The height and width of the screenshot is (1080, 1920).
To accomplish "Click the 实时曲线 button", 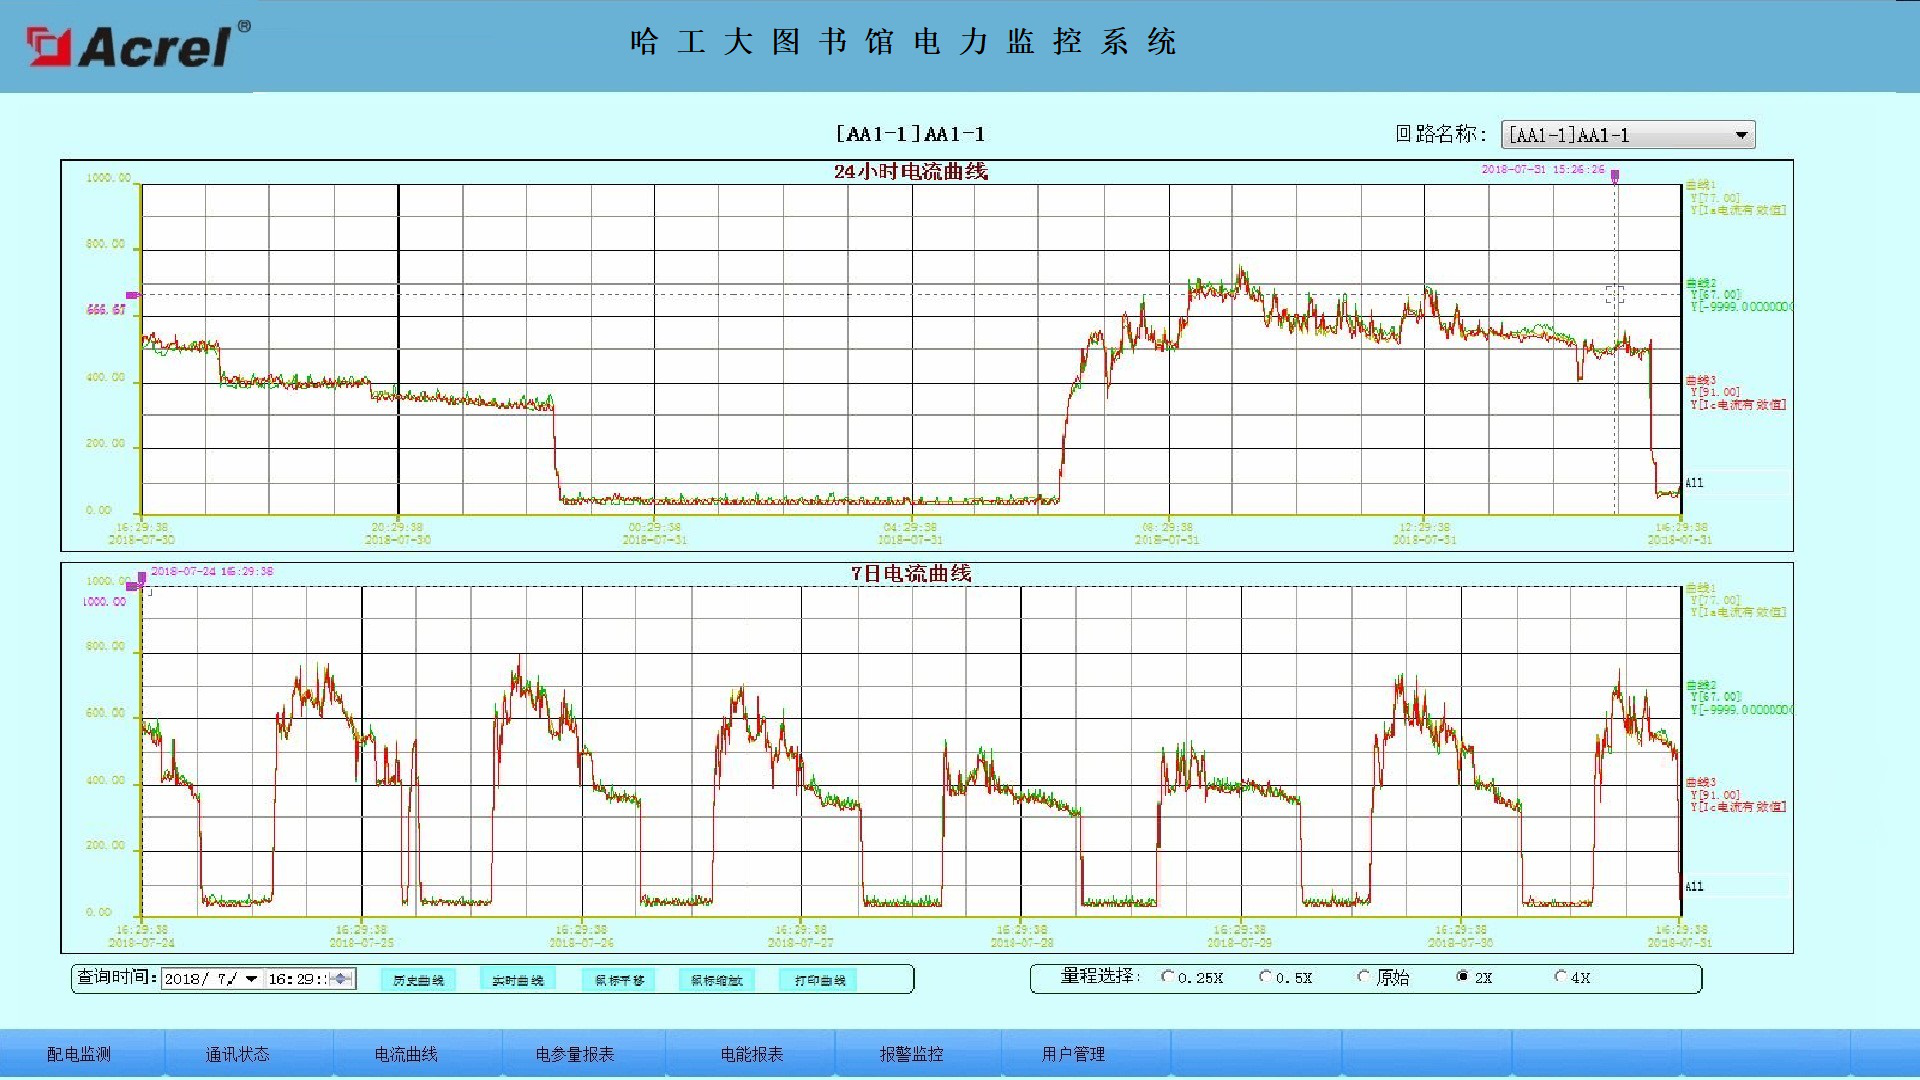I will (517, 980).
